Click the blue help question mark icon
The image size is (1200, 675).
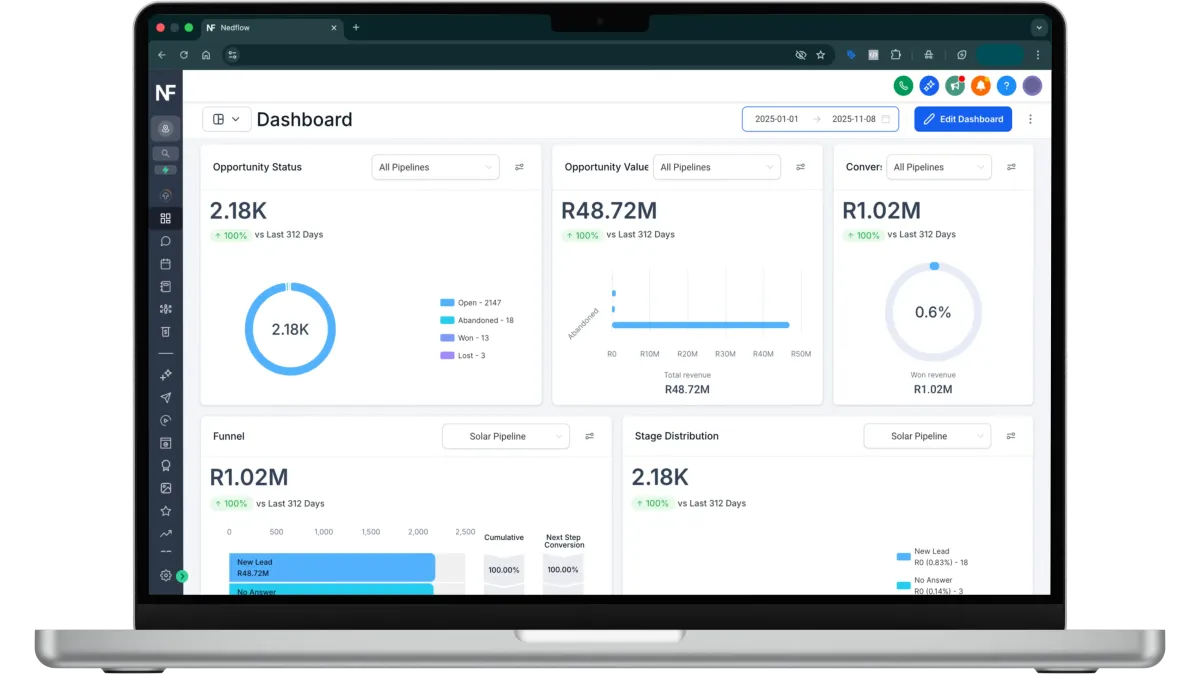pos(1007,86)
